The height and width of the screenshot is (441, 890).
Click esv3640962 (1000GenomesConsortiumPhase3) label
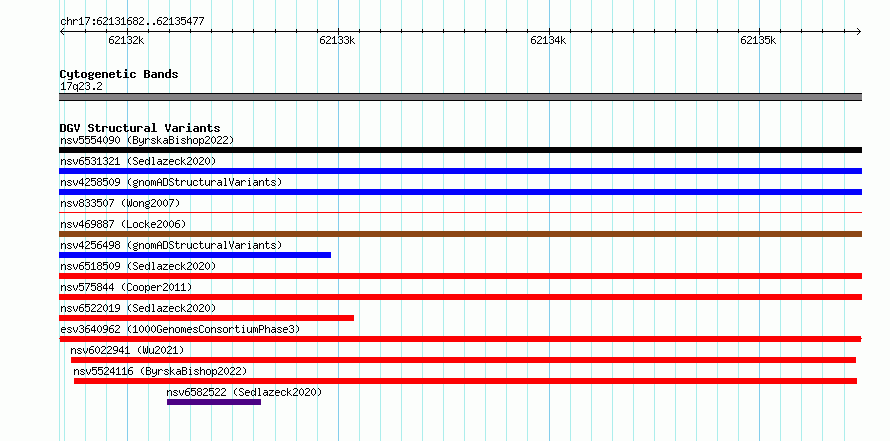[x=180, y=329]
